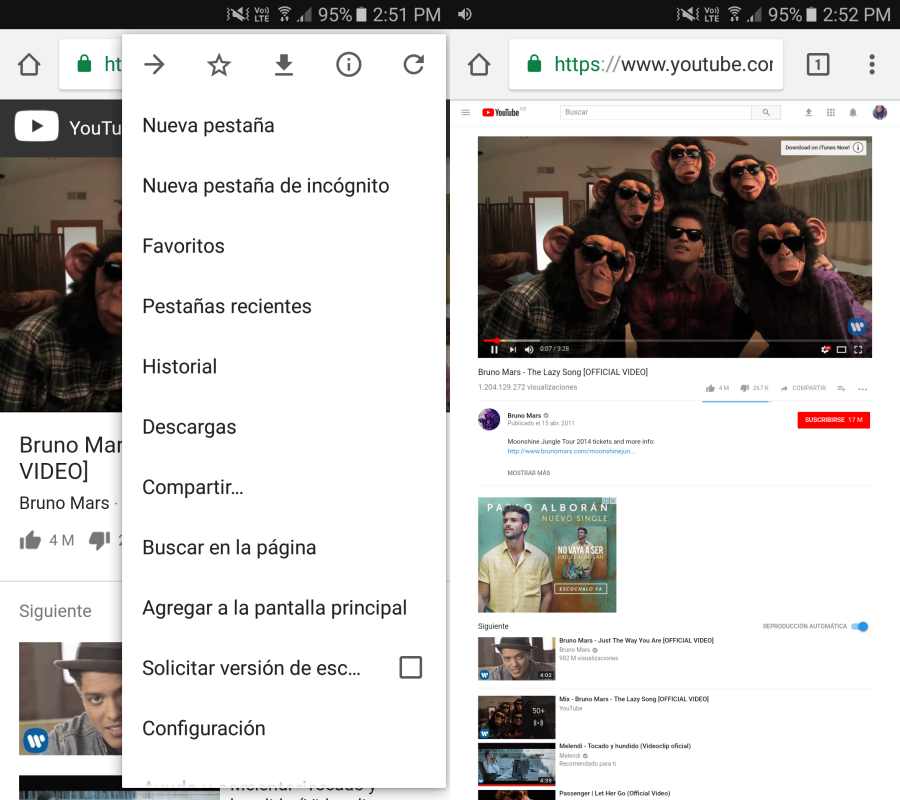Bookmark page with the star icon
The width and height of the screenshot is (900, 800).
pos(219,64)
